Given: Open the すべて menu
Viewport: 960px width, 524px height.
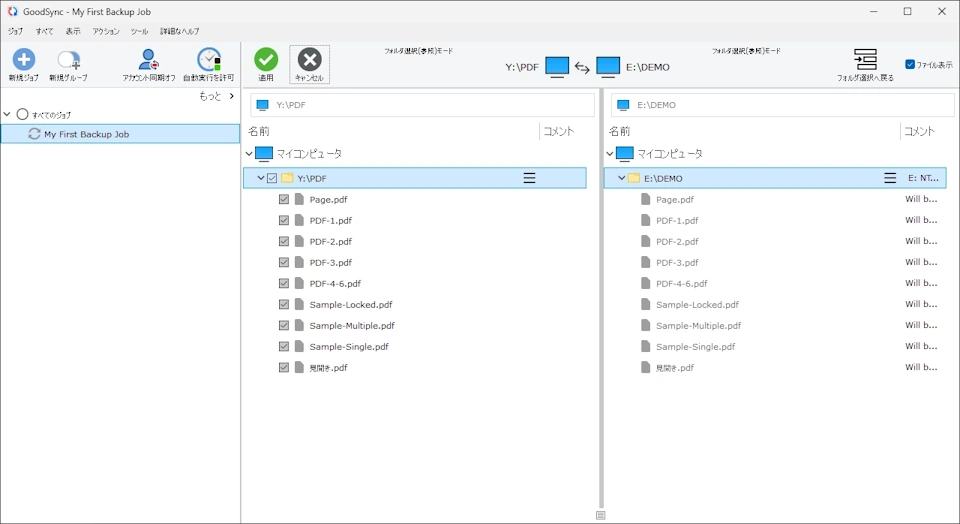Looking at the screenshot, I should coord(44,31).
